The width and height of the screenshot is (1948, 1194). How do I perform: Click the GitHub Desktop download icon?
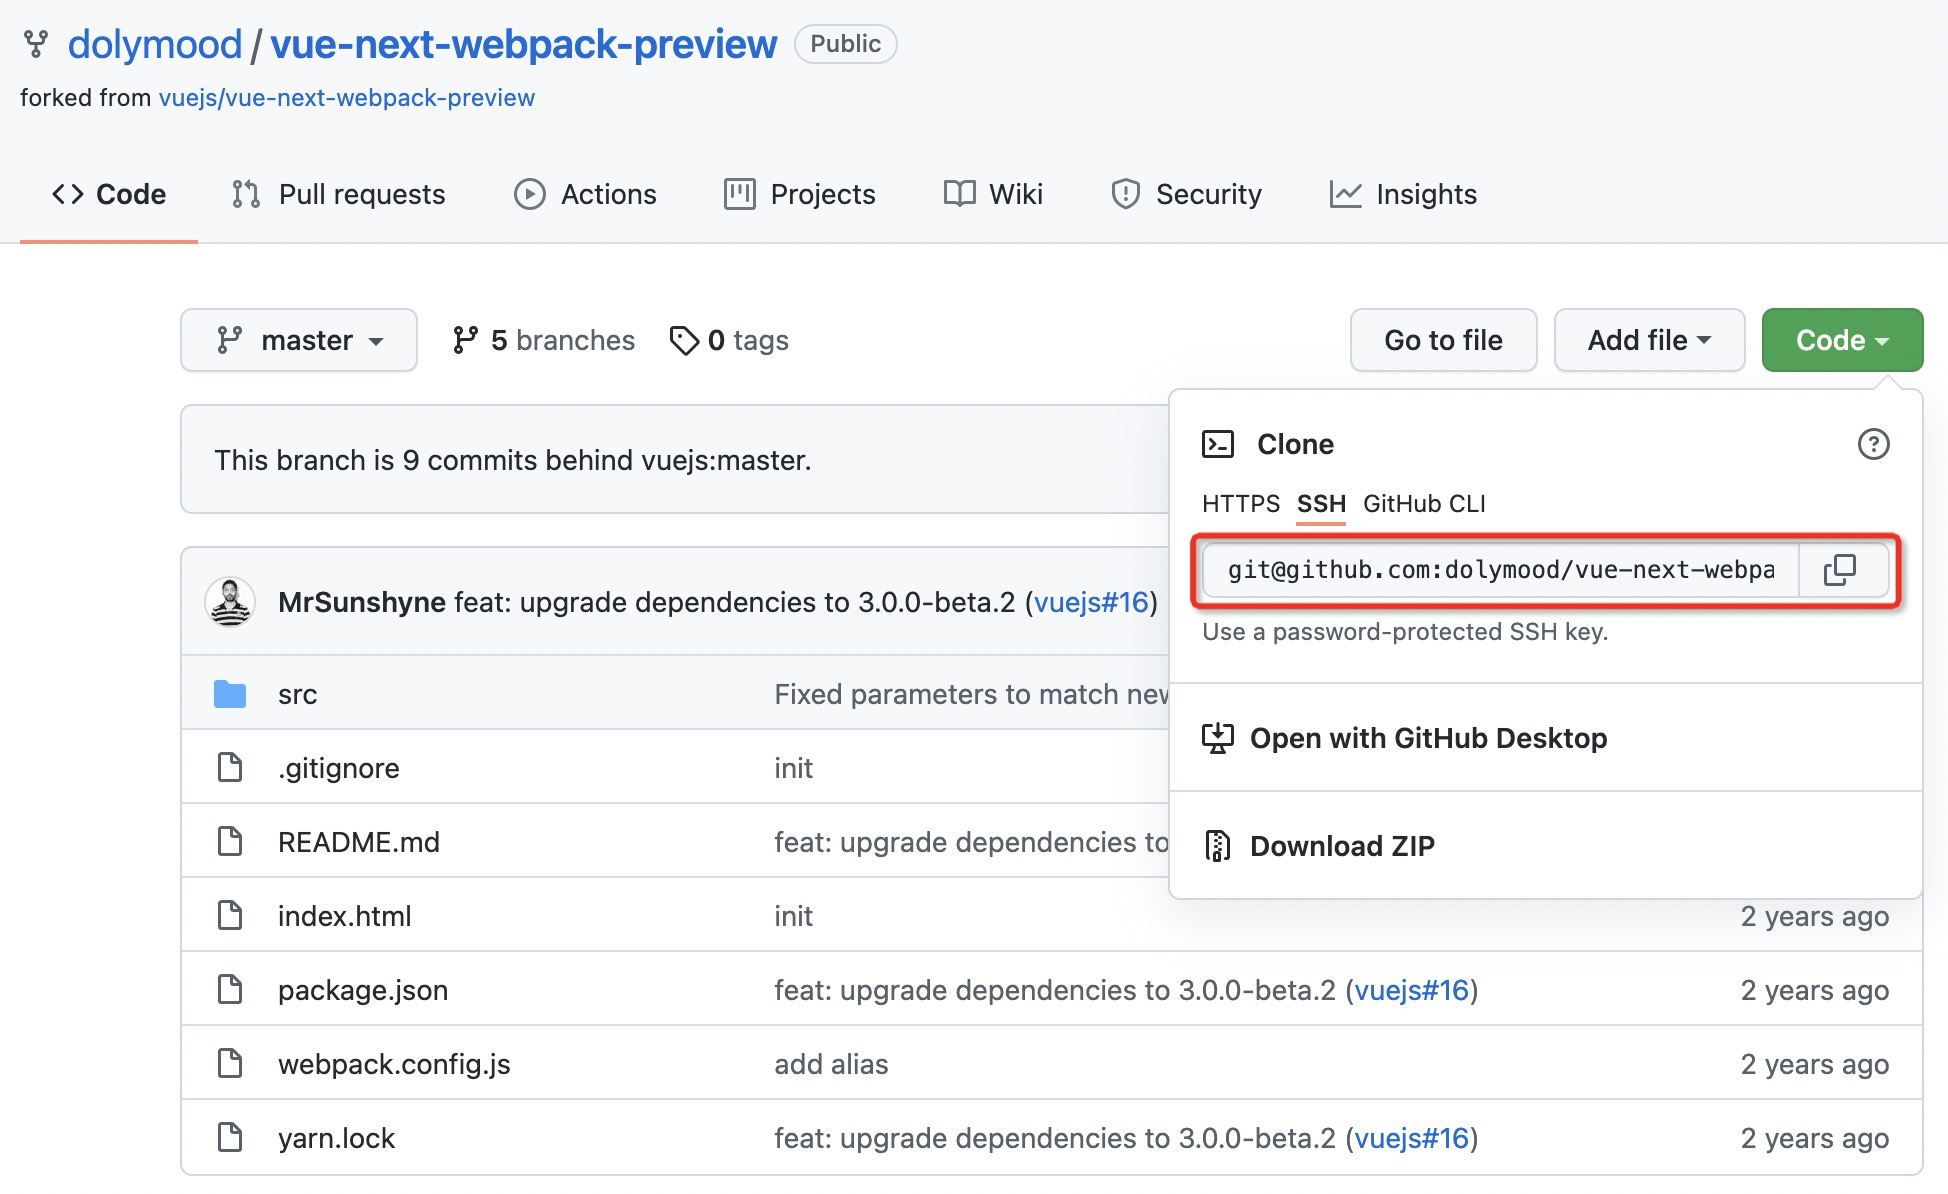1217,738
